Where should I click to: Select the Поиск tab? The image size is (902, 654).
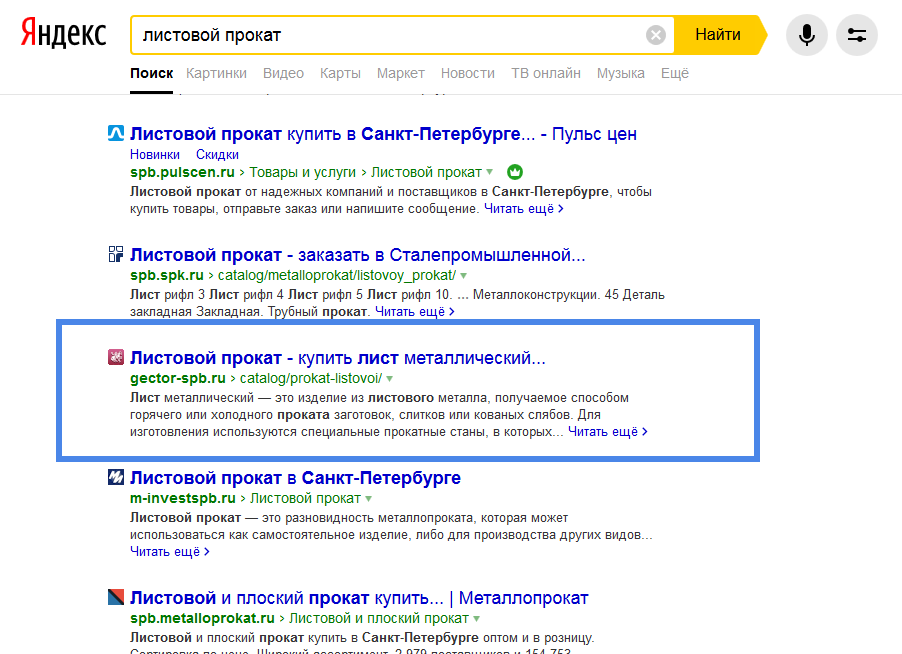tap(151, 73)
